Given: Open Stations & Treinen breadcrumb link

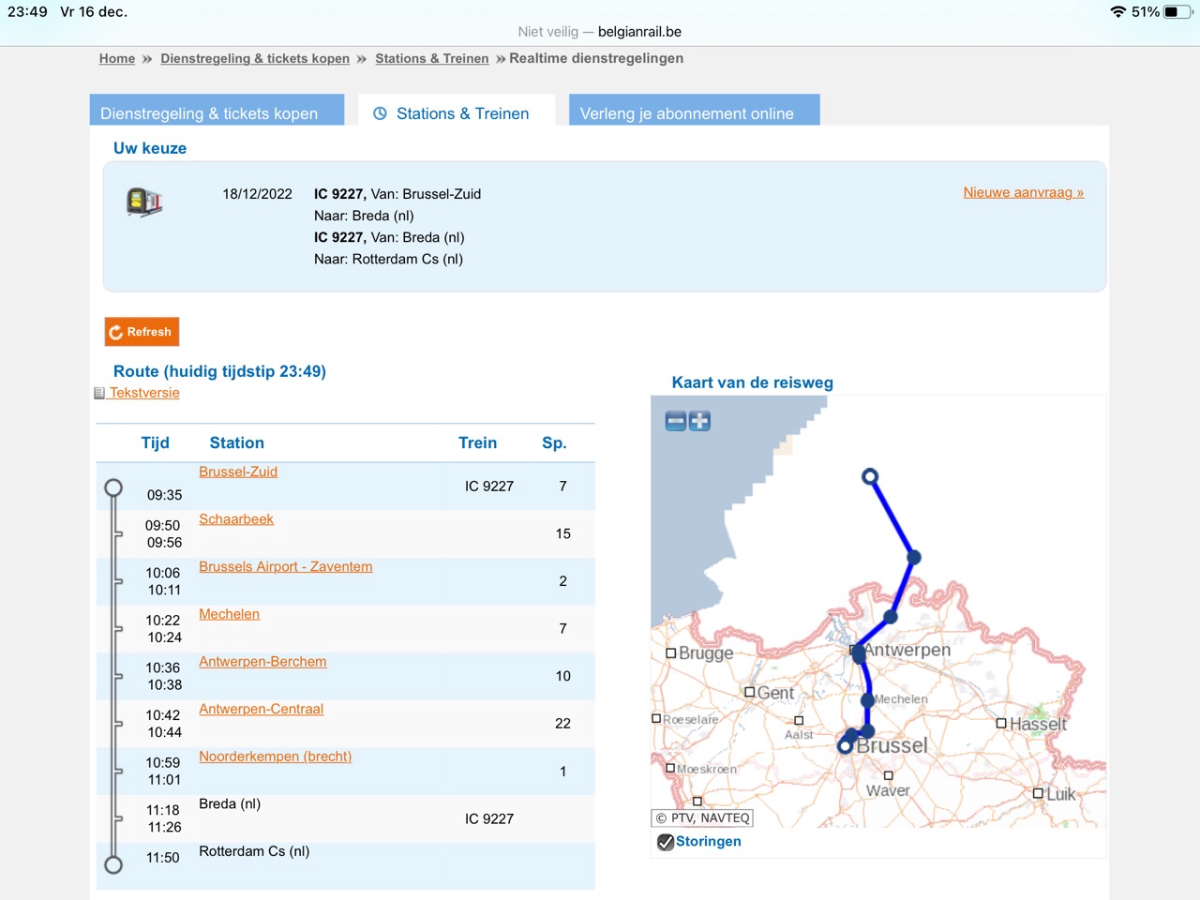Looking at the screenshot, I should [432, 59].
